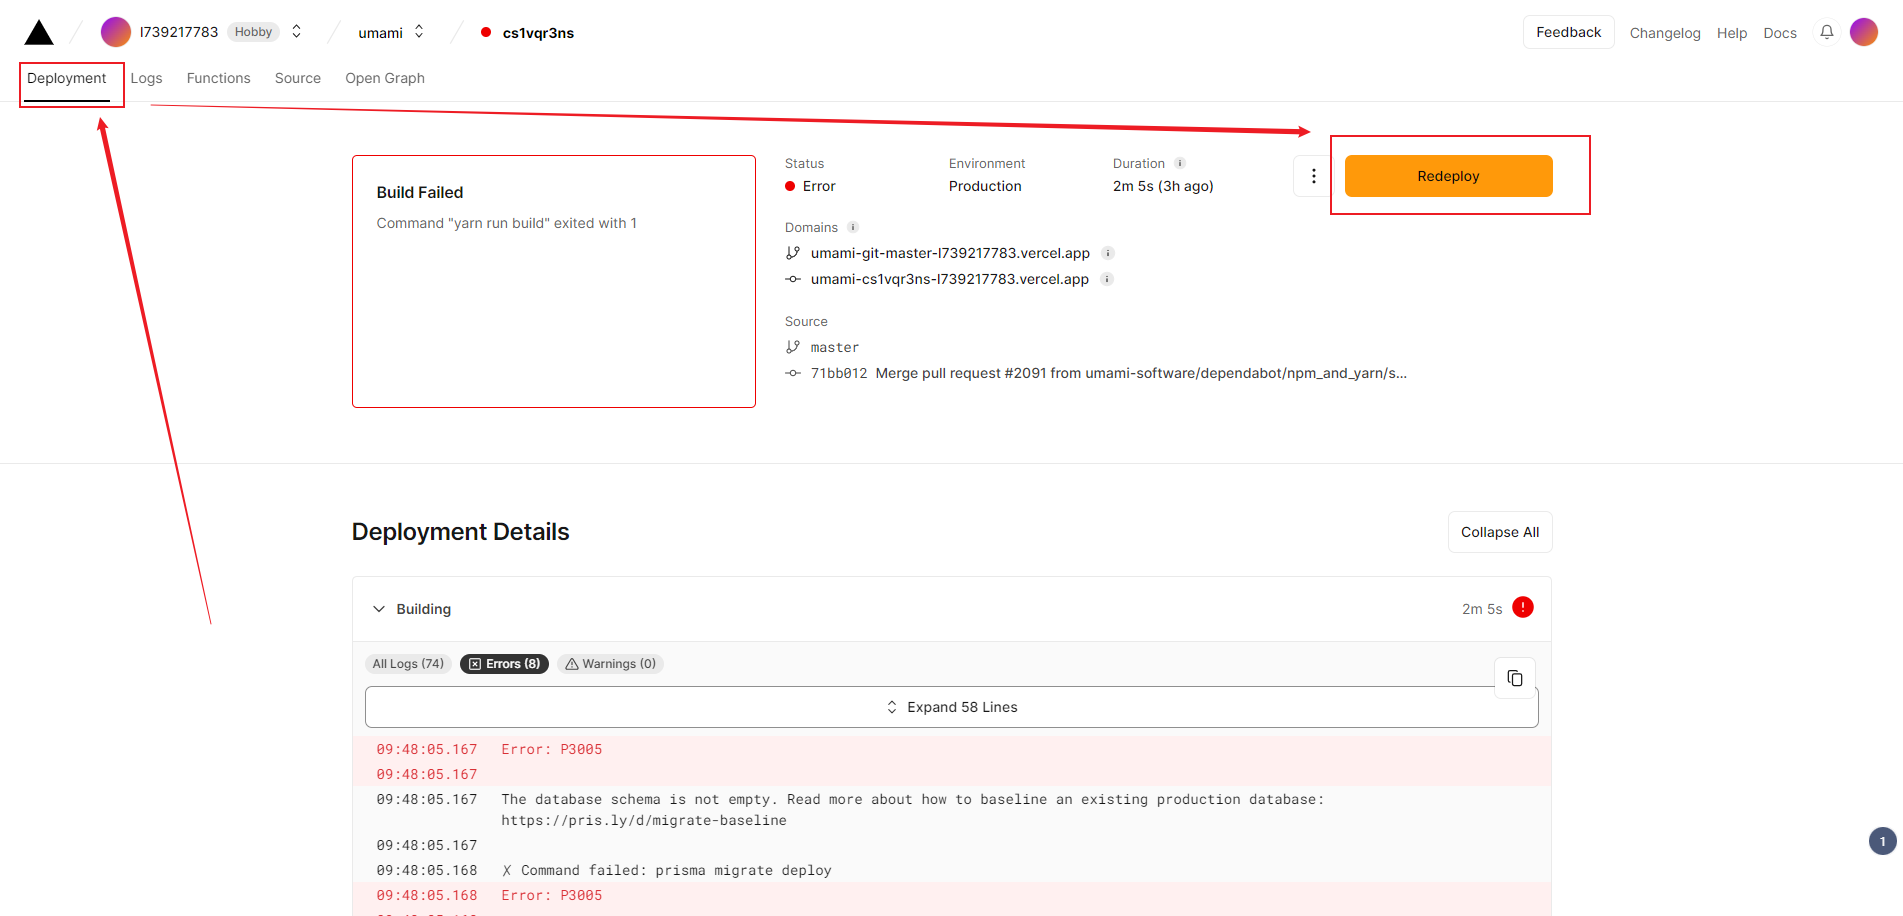The image size is (1903, 916).
Task: Click info icon beside umami-cs1vqr3ns domain
Action: click(x=1107, y=279)
